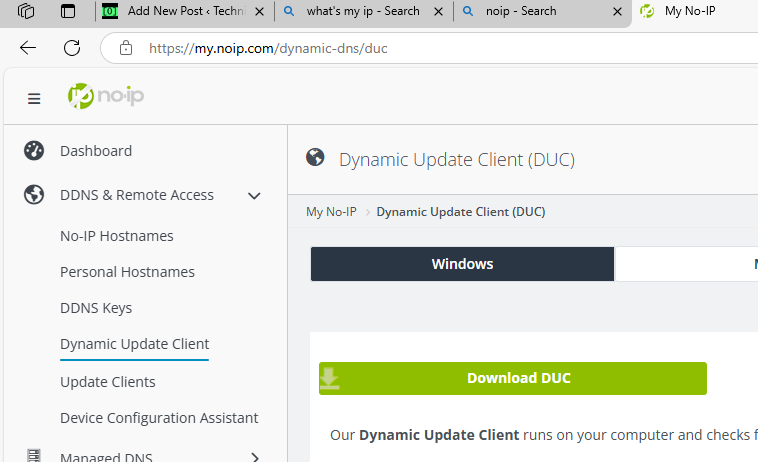This screenshot has height=462, width=758.
Task: Click the globe icon beside the DUC heading
Action: pyautogui.click(x=315, y=157)
